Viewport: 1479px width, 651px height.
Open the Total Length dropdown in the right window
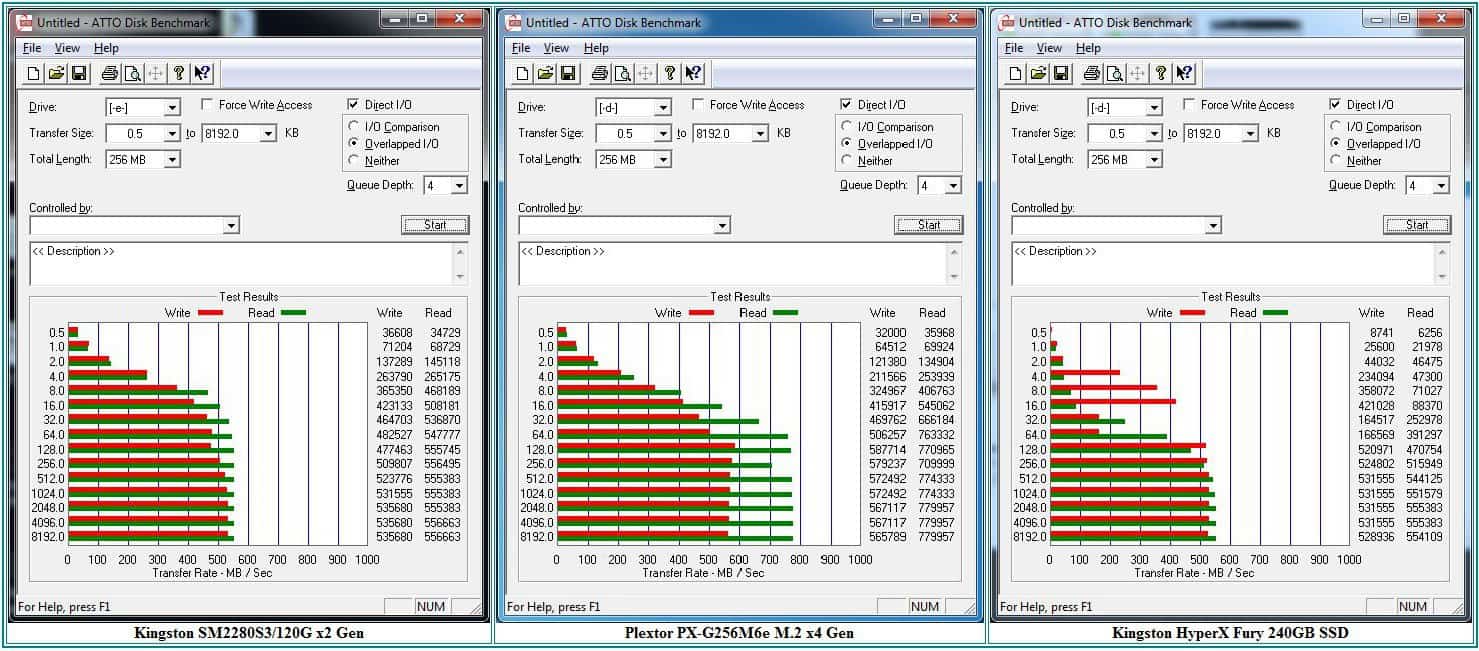1153,160
